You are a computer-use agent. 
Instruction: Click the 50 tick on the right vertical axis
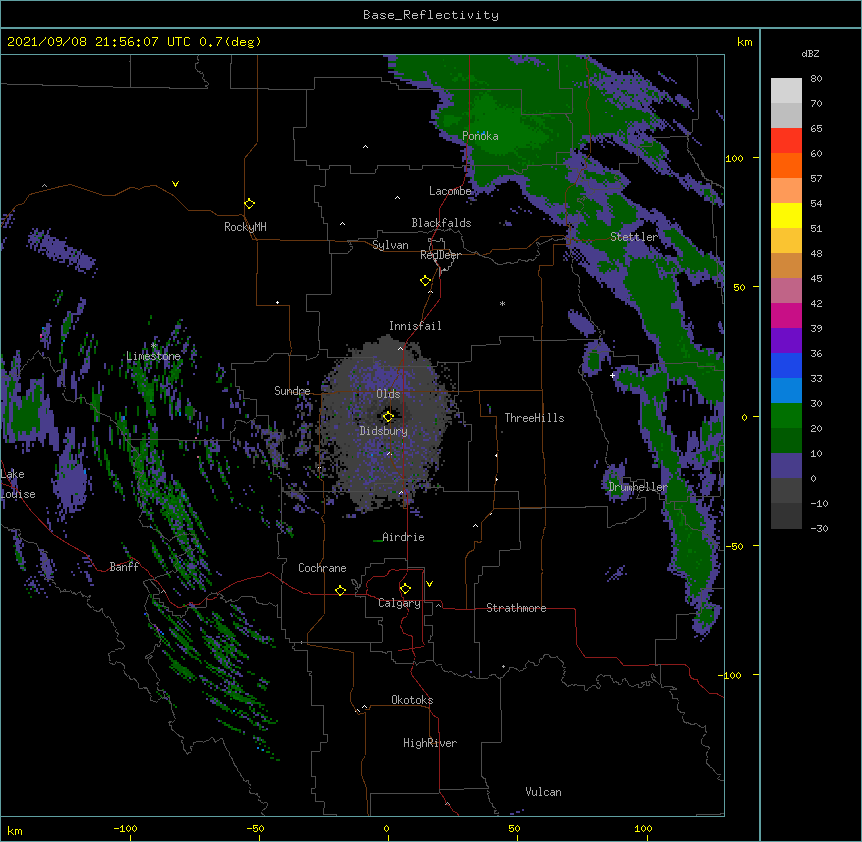pyautogui.click(x=739, y=287)
